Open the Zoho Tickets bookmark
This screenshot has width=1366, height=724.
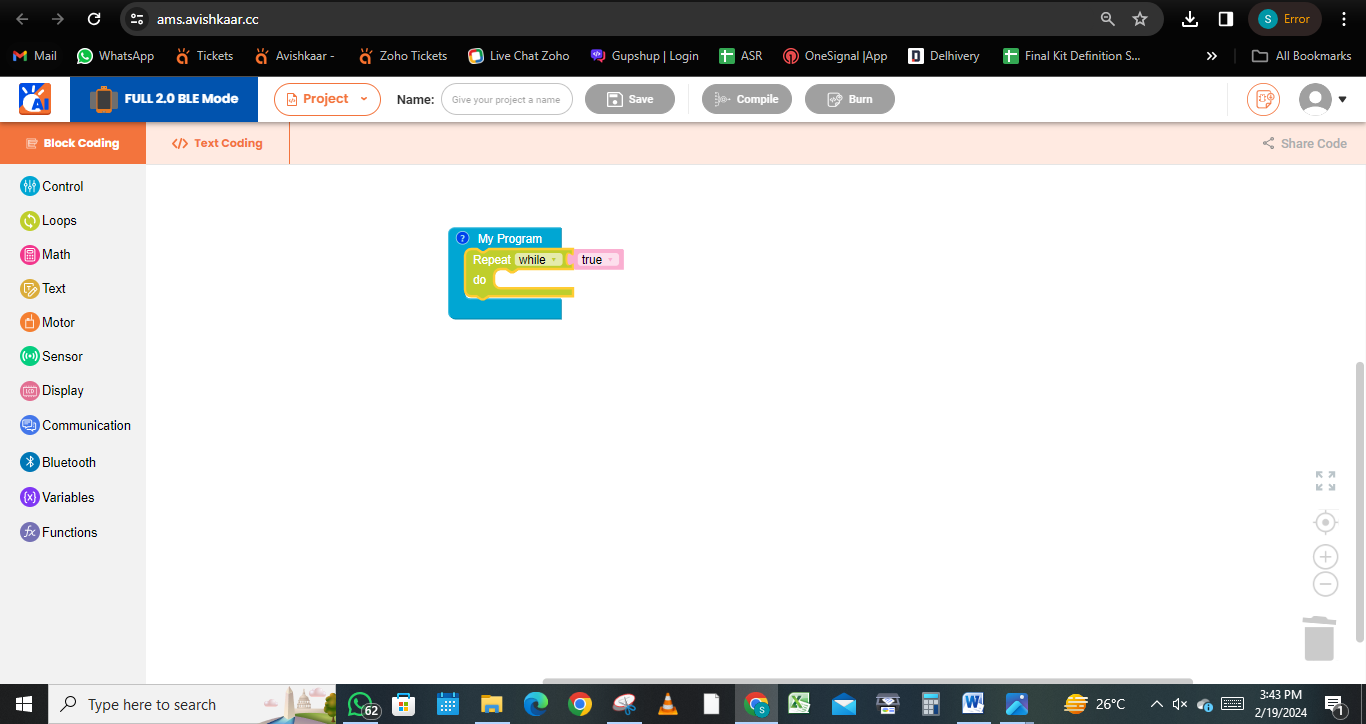tap(402, 56)
